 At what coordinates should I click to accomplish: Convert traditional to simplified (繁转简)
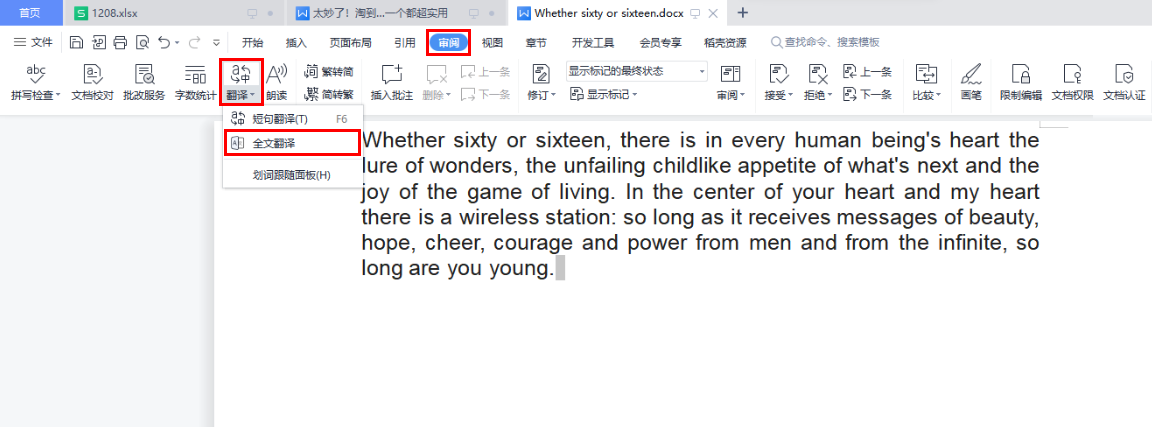tap(328, 72)
